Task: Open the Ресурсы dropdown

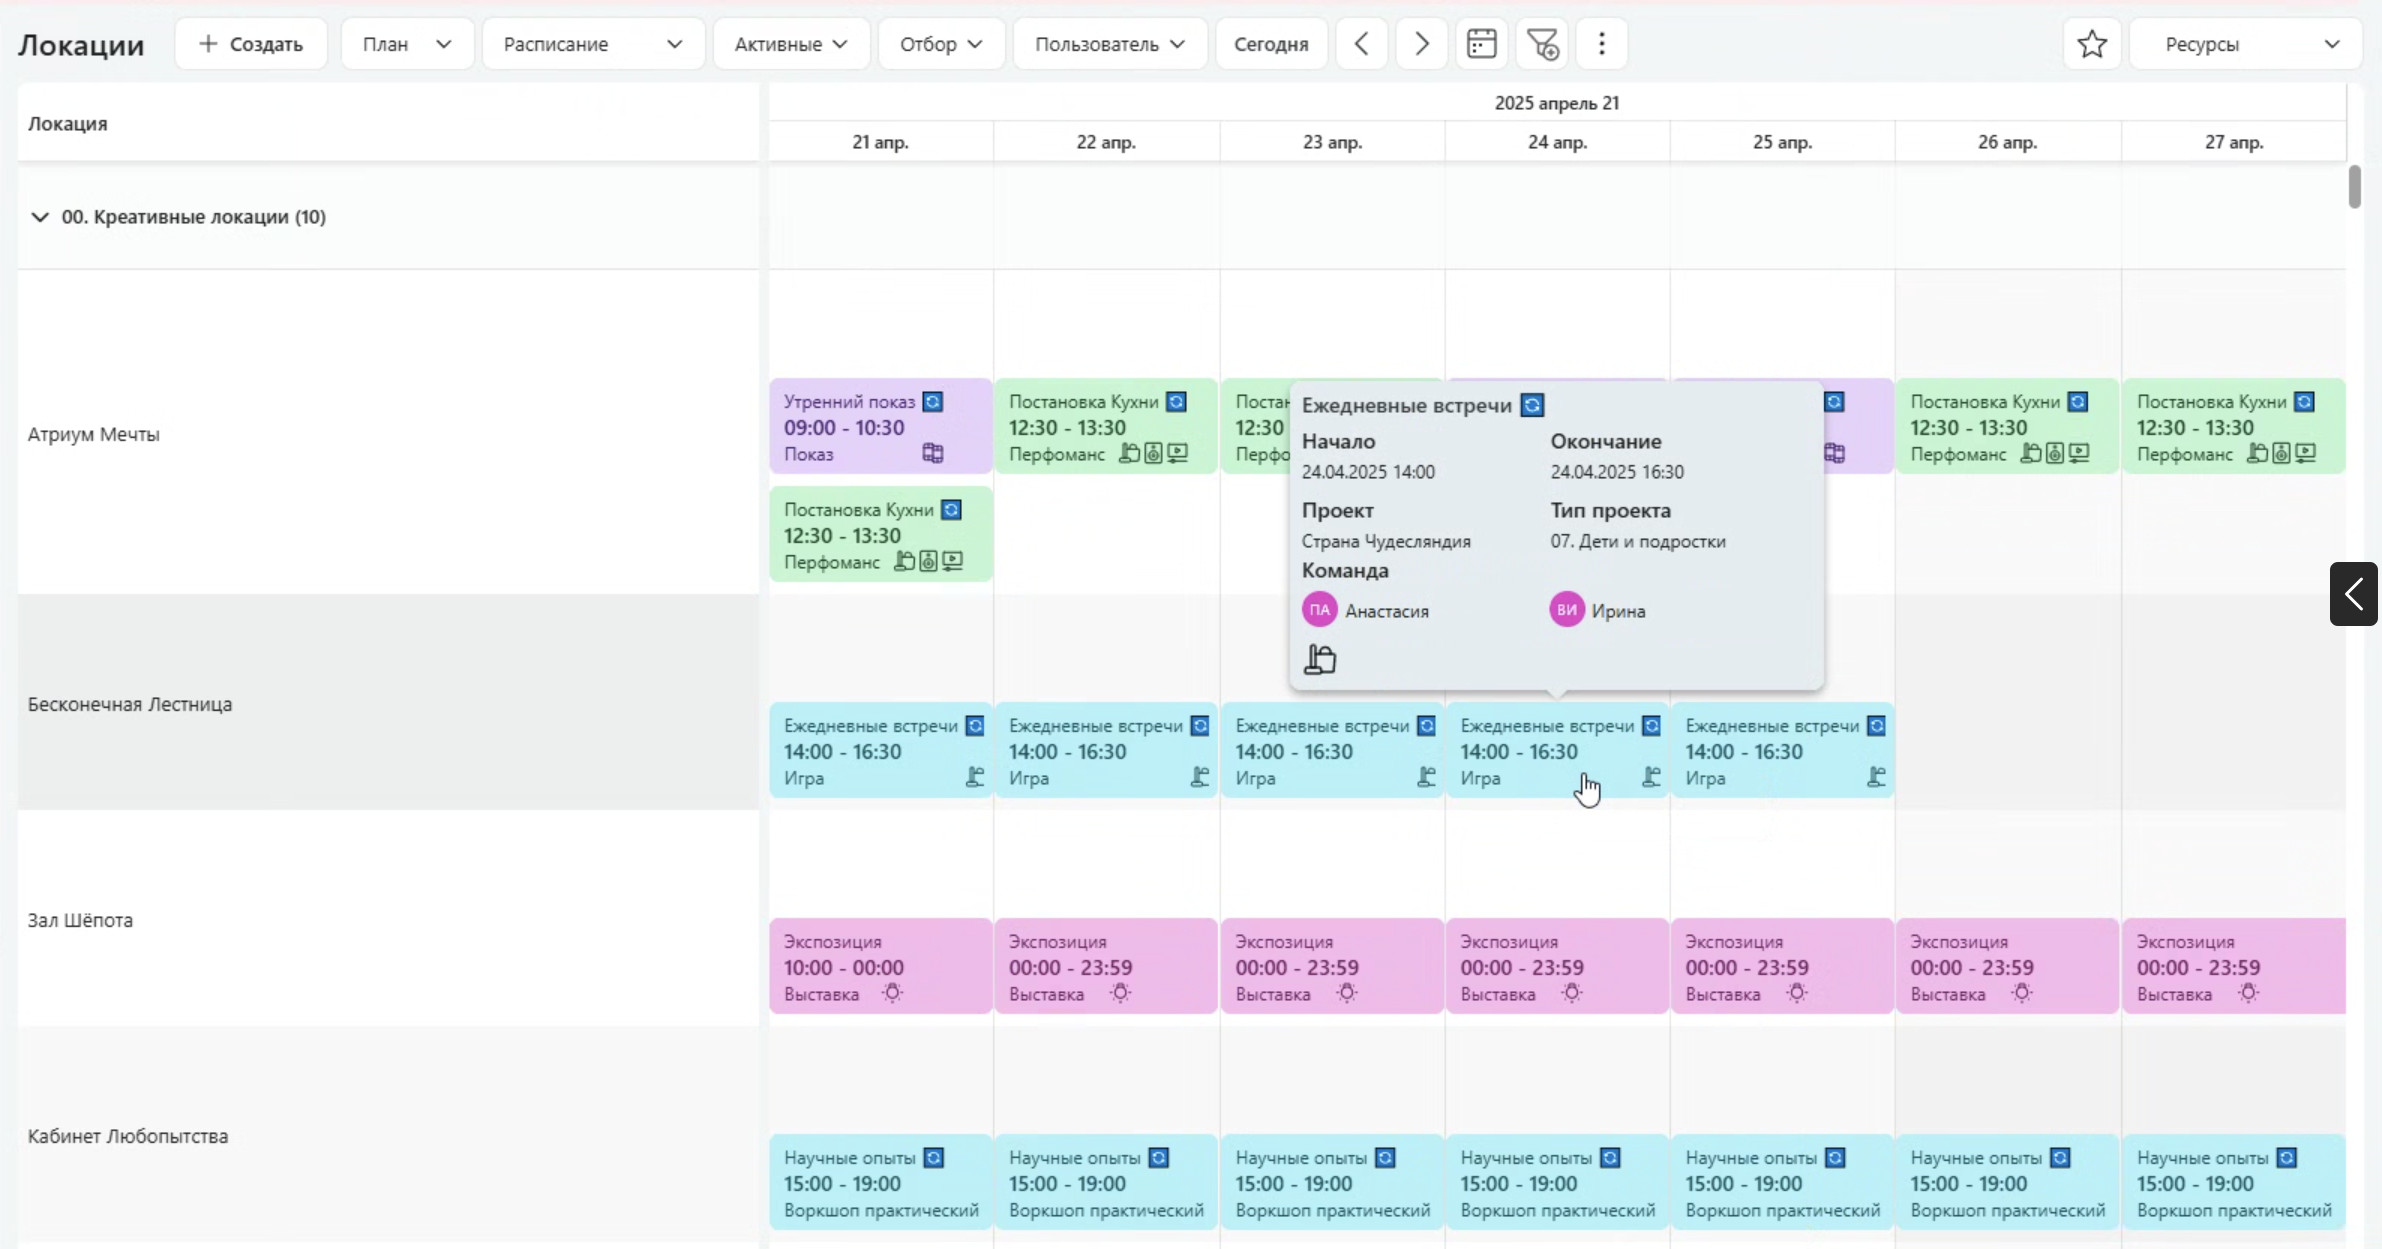Action: (2245, 44)
